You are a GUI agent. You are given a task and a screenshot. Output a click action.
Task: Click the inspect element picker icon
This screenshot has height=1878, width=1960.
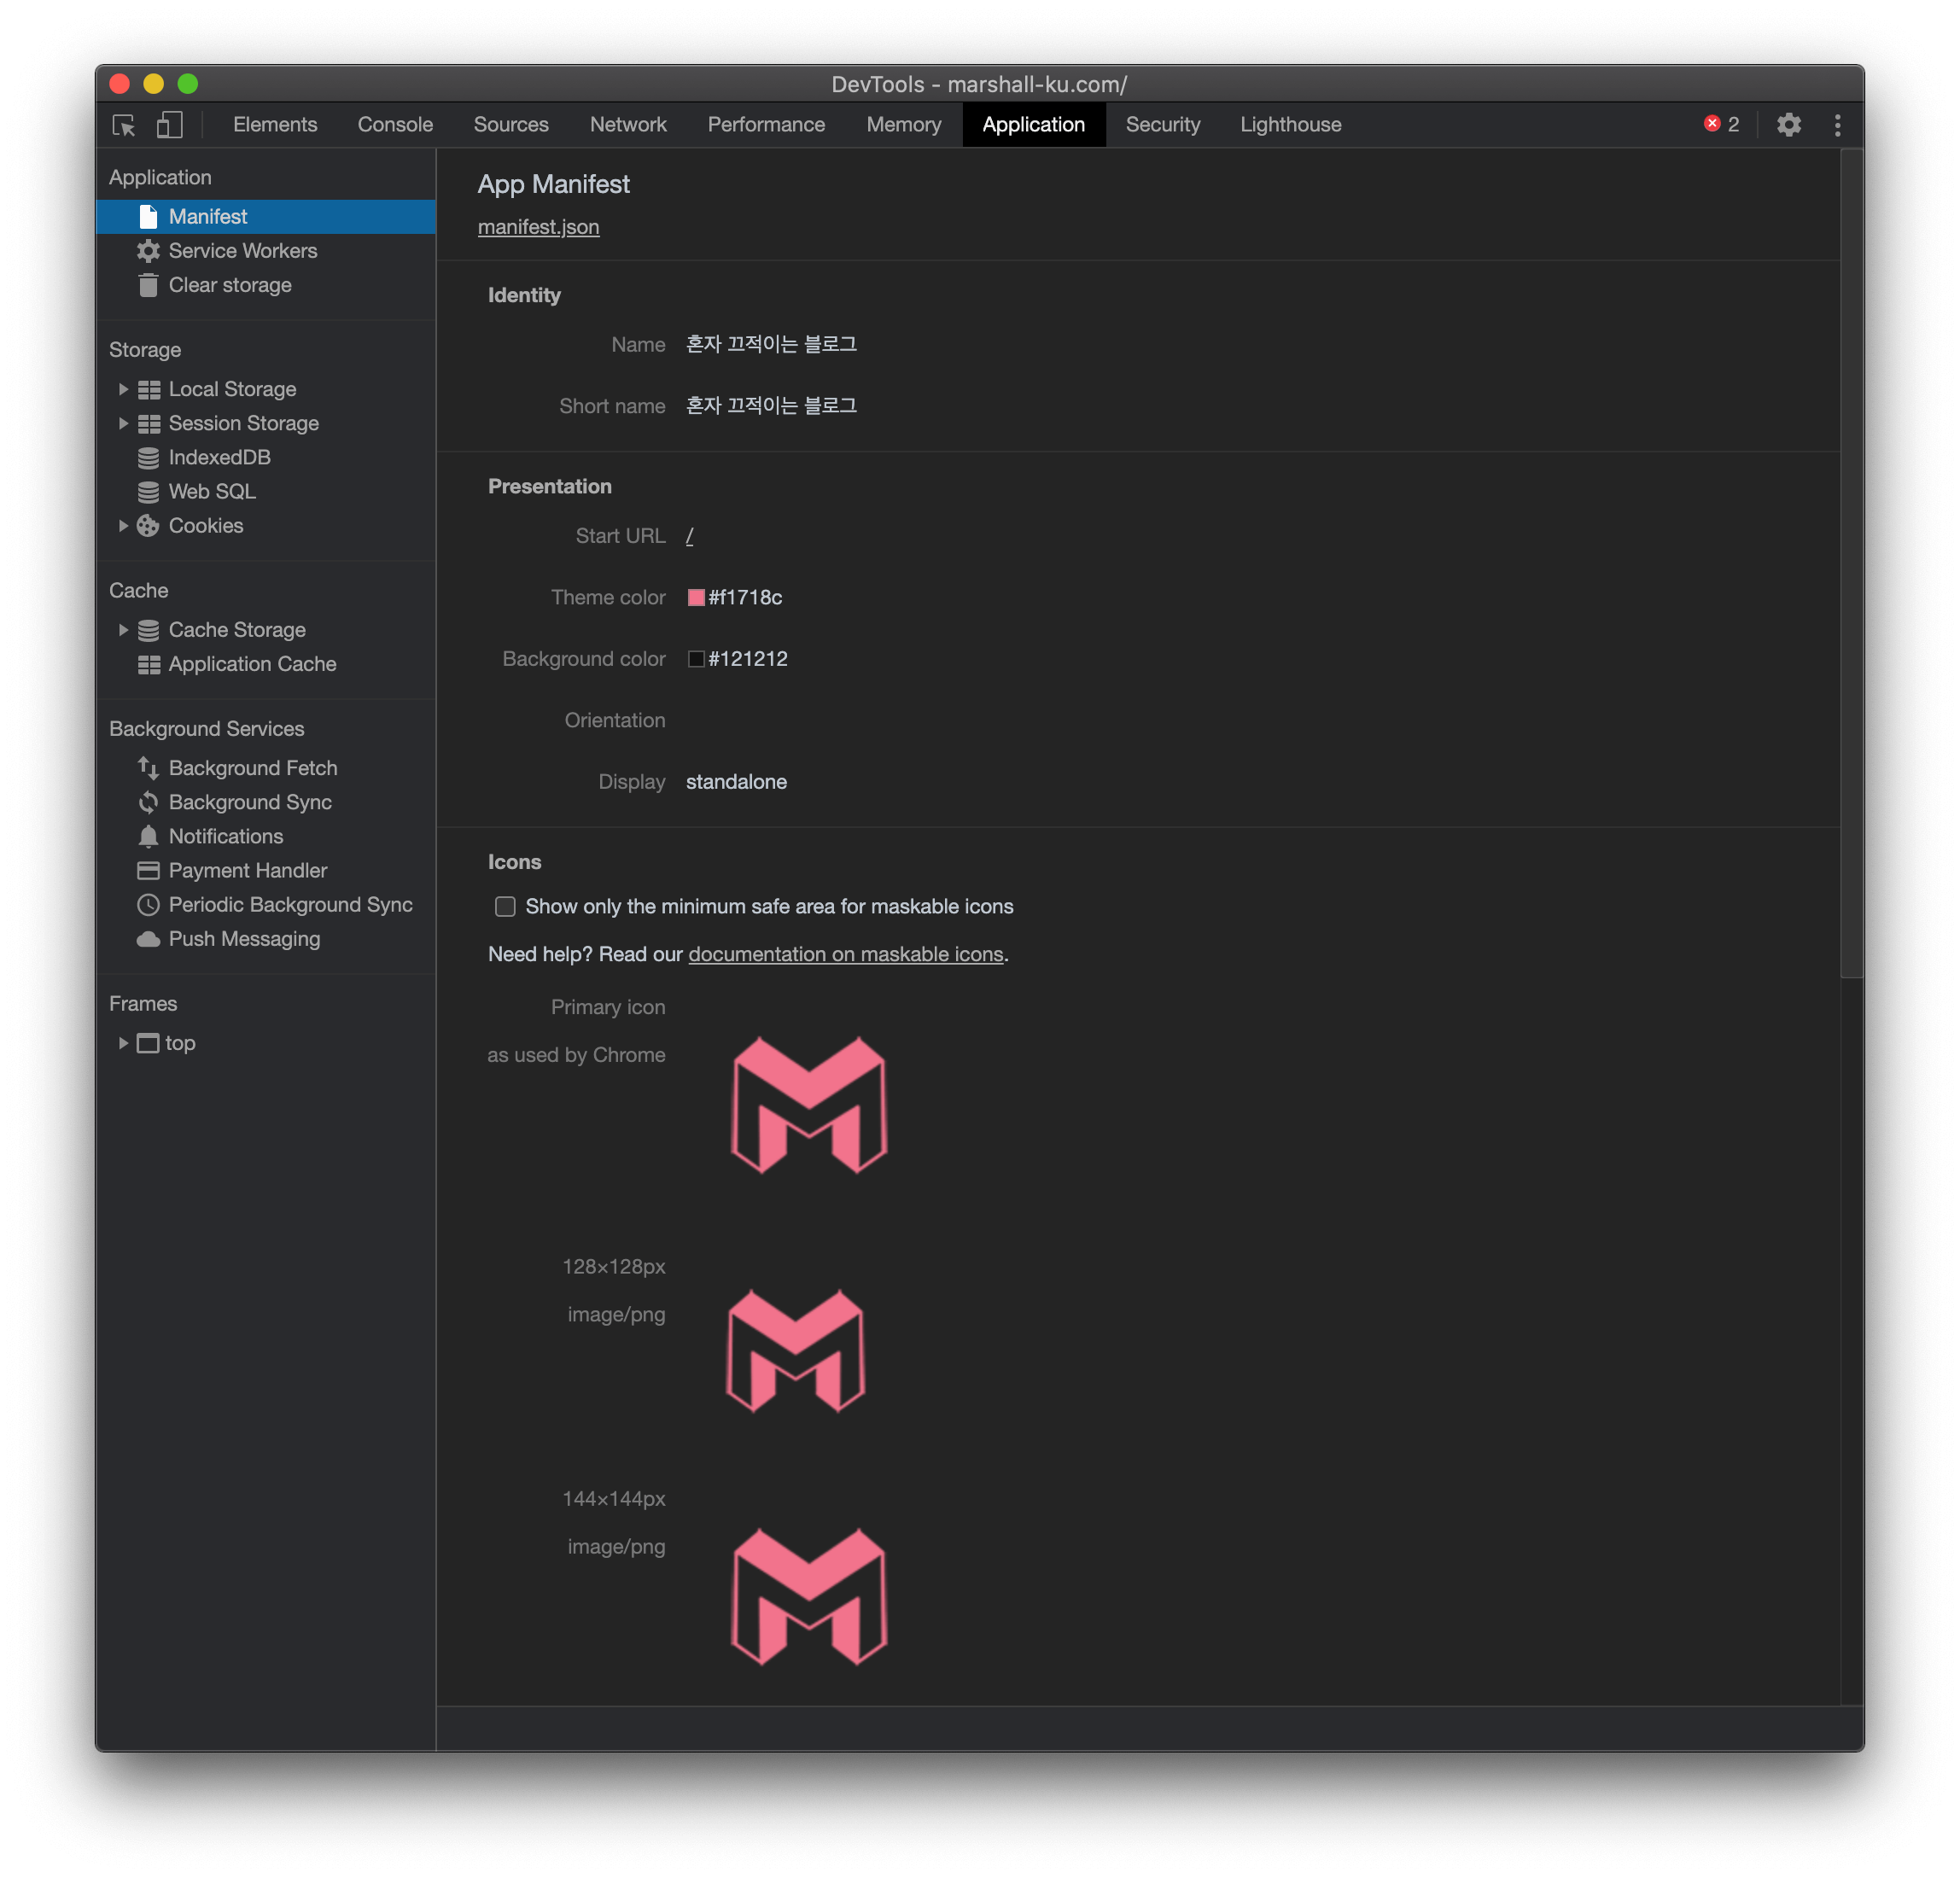click(124, 125)
